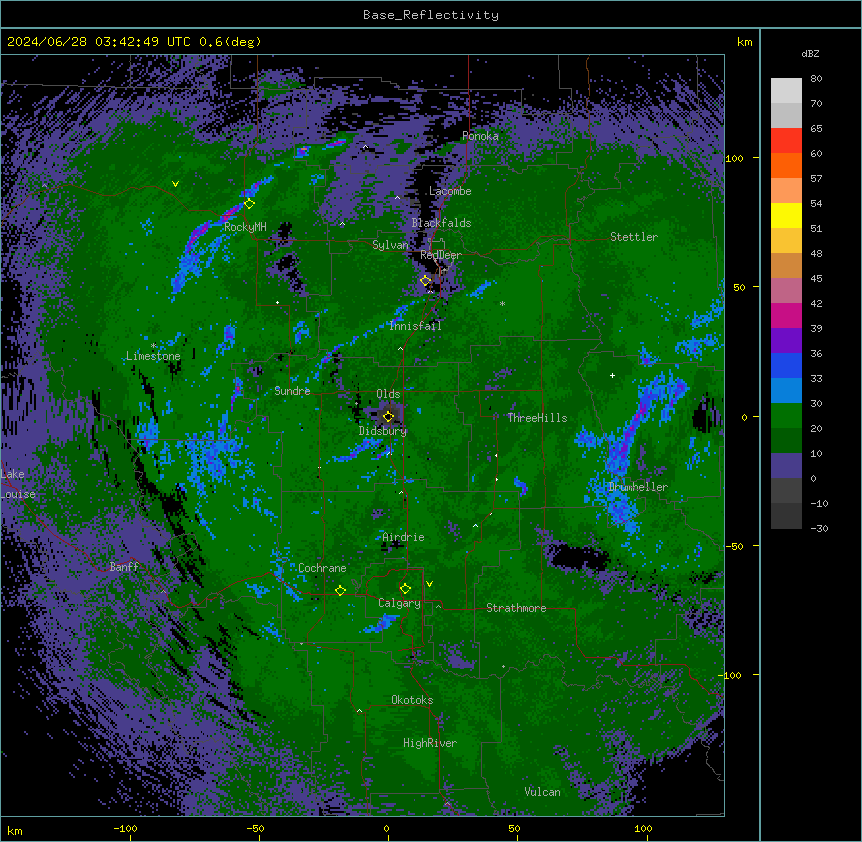
Task: Click the Innisfail city label
Action: (416, 326)
